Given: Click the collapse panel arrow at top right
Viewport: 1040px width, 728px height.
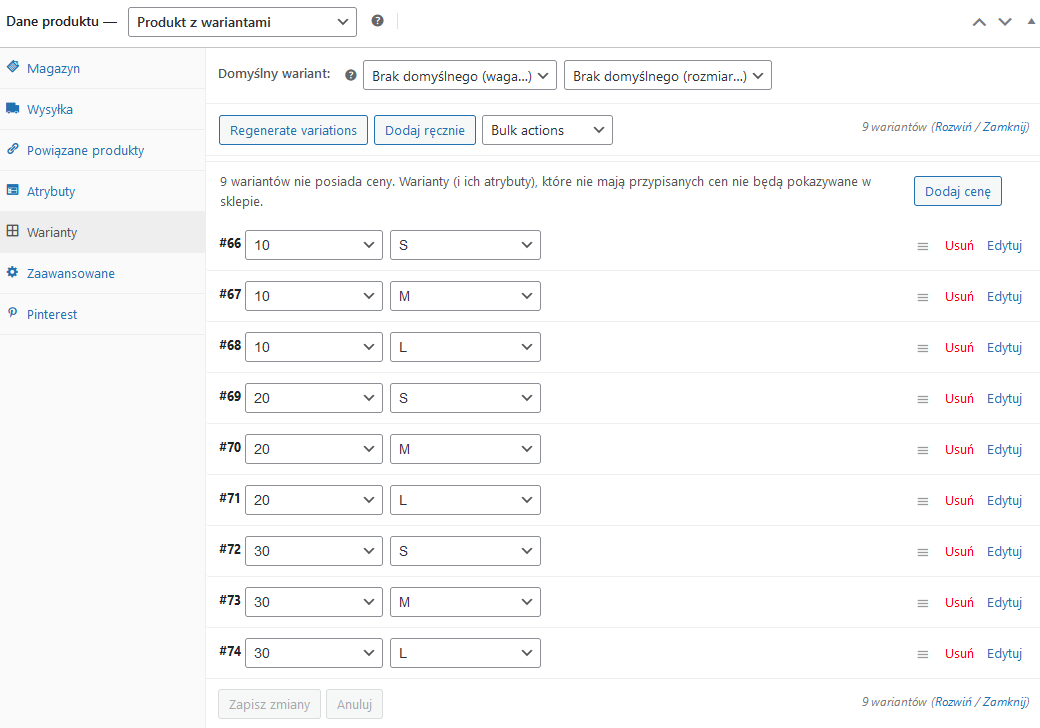Looking at the screenshot, I should pyautogui.click(x=1030, y=20).
